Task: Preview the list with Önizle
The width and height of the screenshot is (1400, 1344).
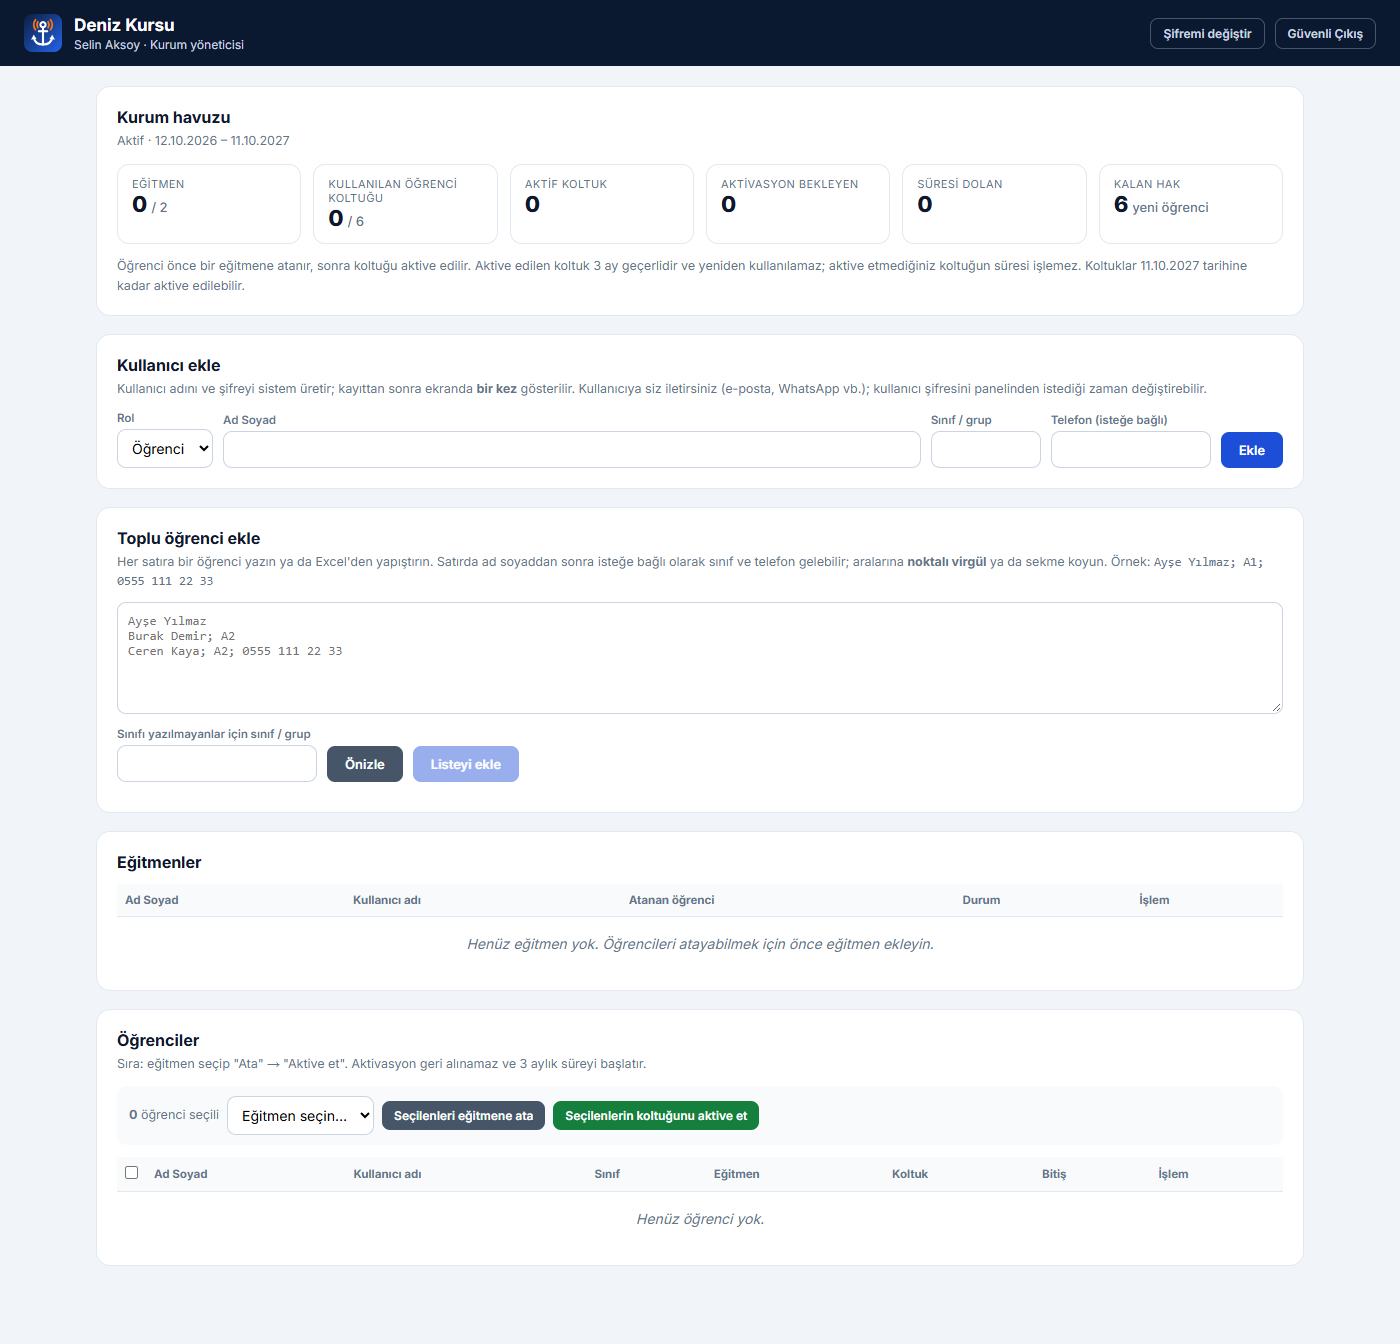Action: 365,764
